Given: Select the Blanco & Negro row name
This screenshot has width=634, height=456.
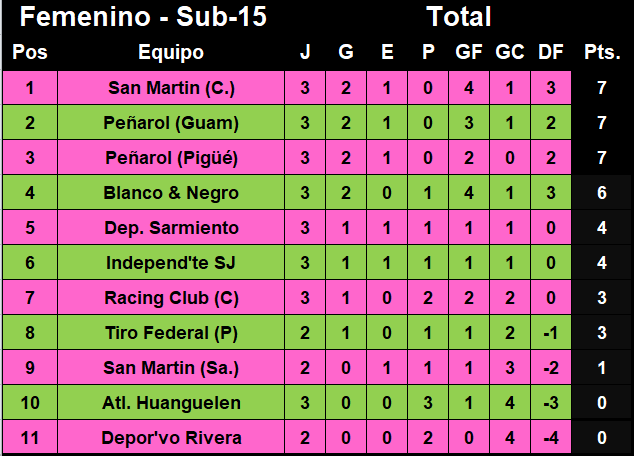Looking at the screenshot, I should pos(171,192).
